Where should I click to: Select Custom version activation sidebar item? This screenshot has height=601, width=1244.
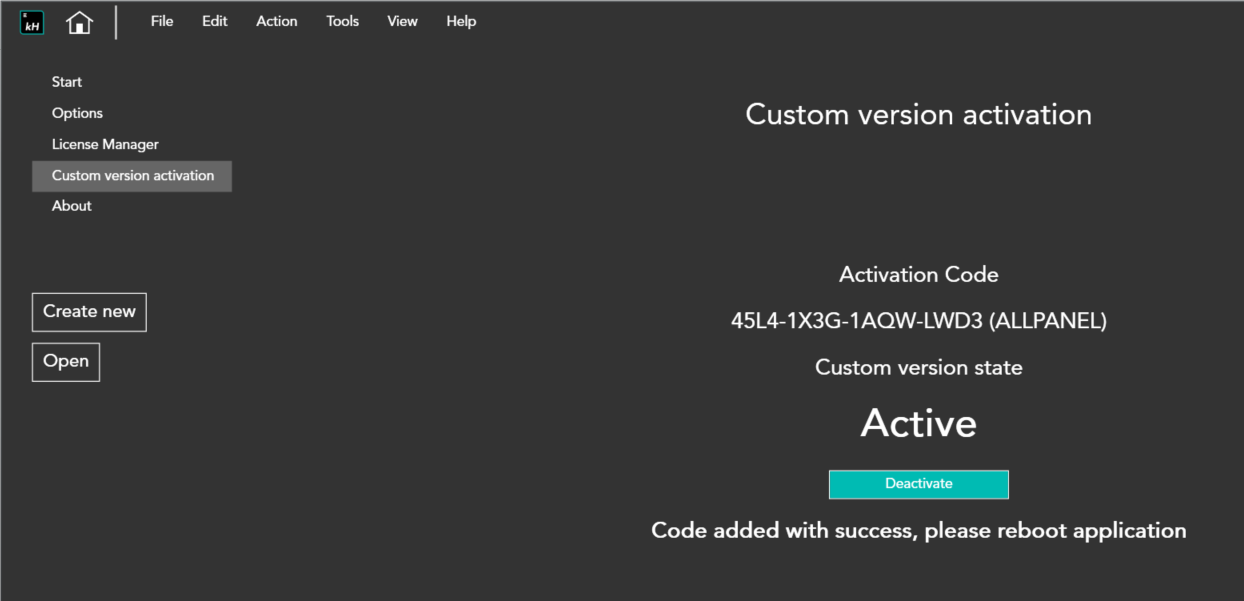(x=132, y=176)
